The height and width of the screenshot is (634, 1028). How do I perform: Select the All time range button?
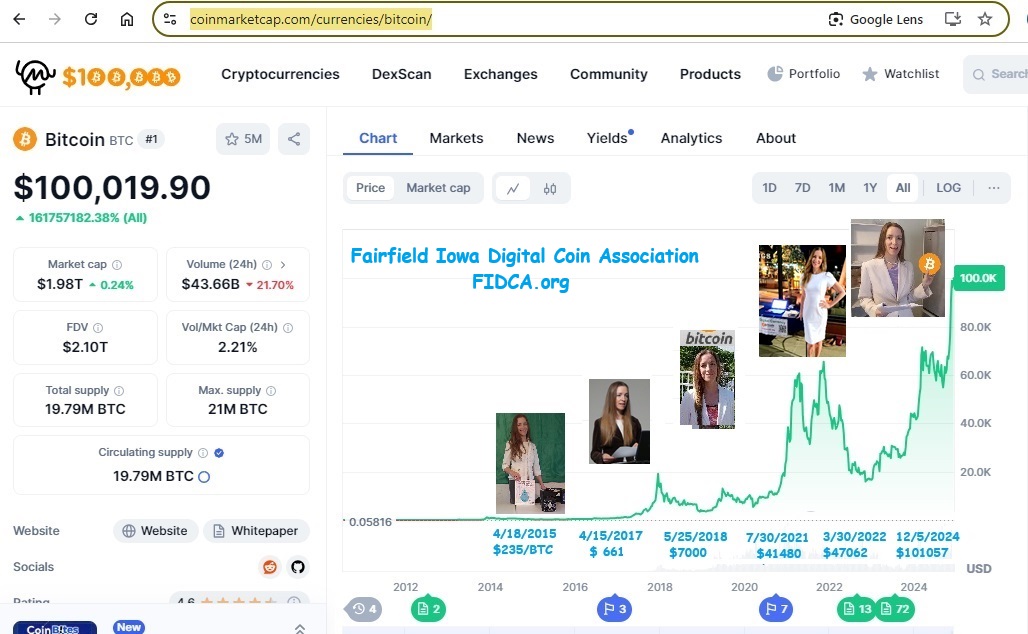pos(903,188)
